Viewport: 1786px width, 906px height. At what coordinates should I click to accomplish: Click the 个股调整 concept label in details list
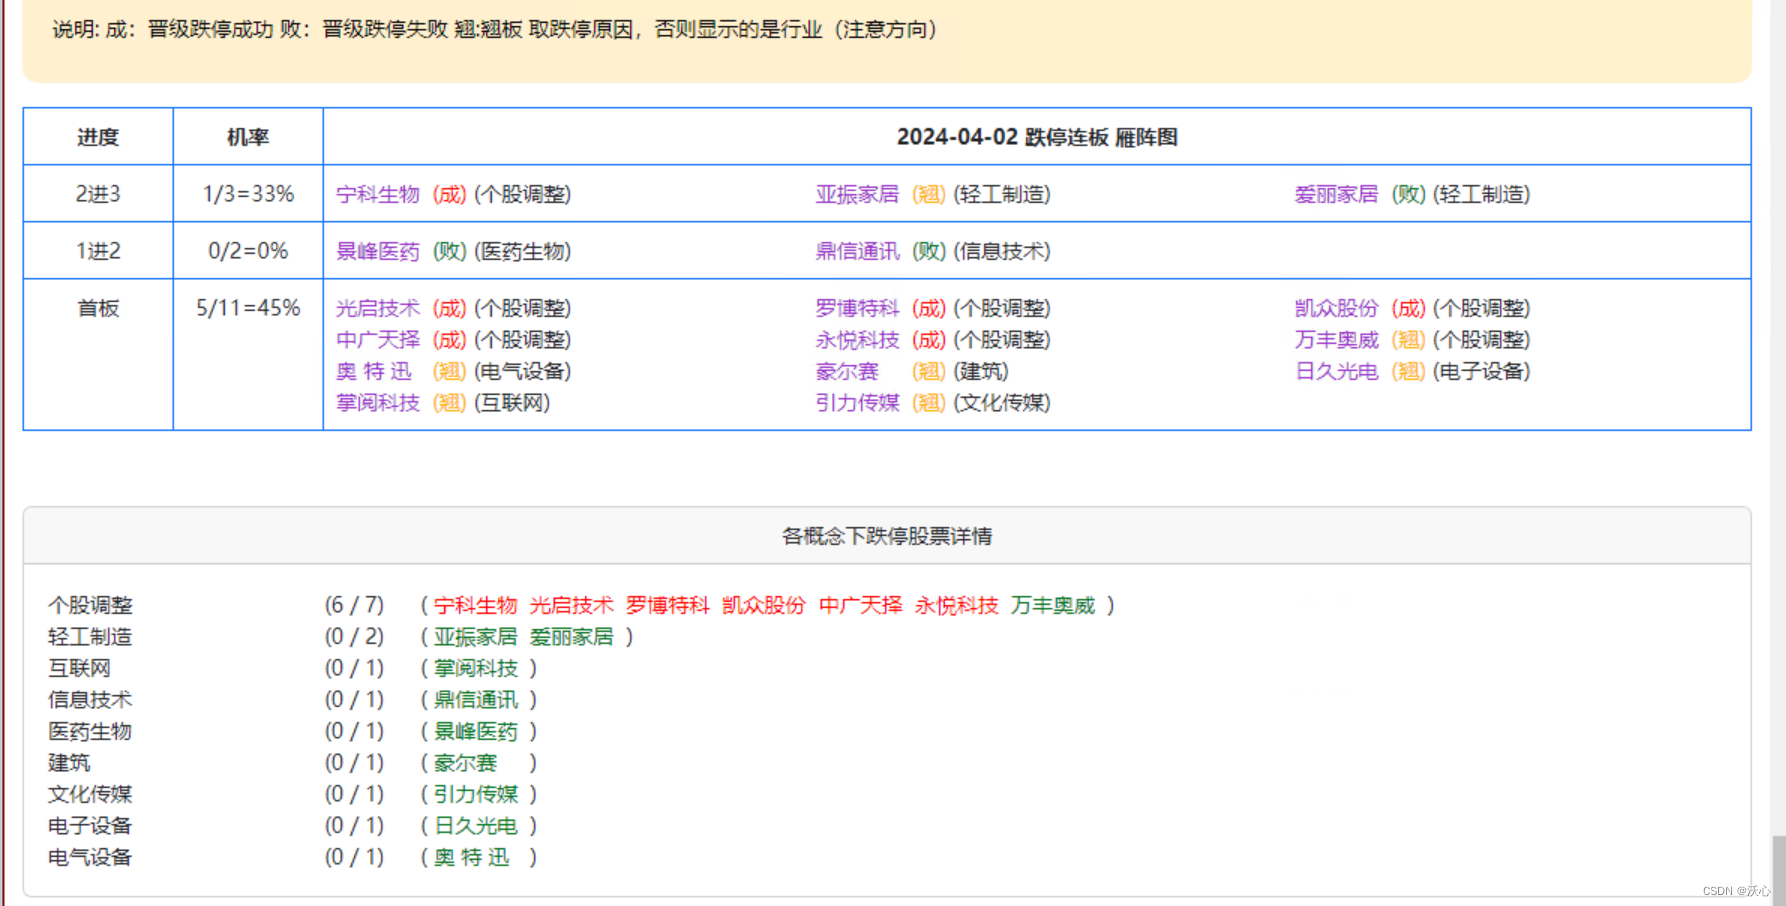coord(90,605)
